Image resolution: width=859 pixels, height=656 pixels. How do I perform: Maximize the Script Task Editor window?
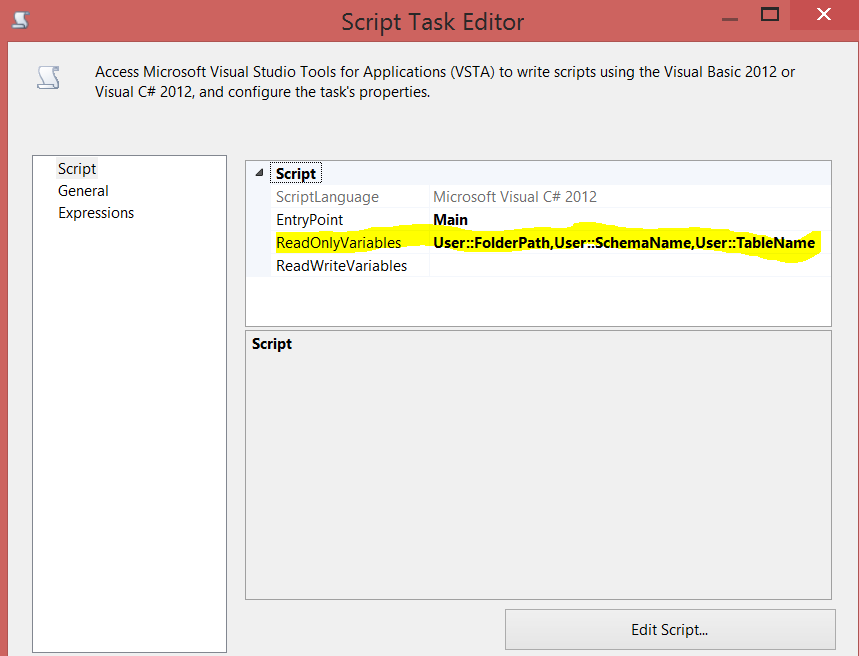coord(769,15)
